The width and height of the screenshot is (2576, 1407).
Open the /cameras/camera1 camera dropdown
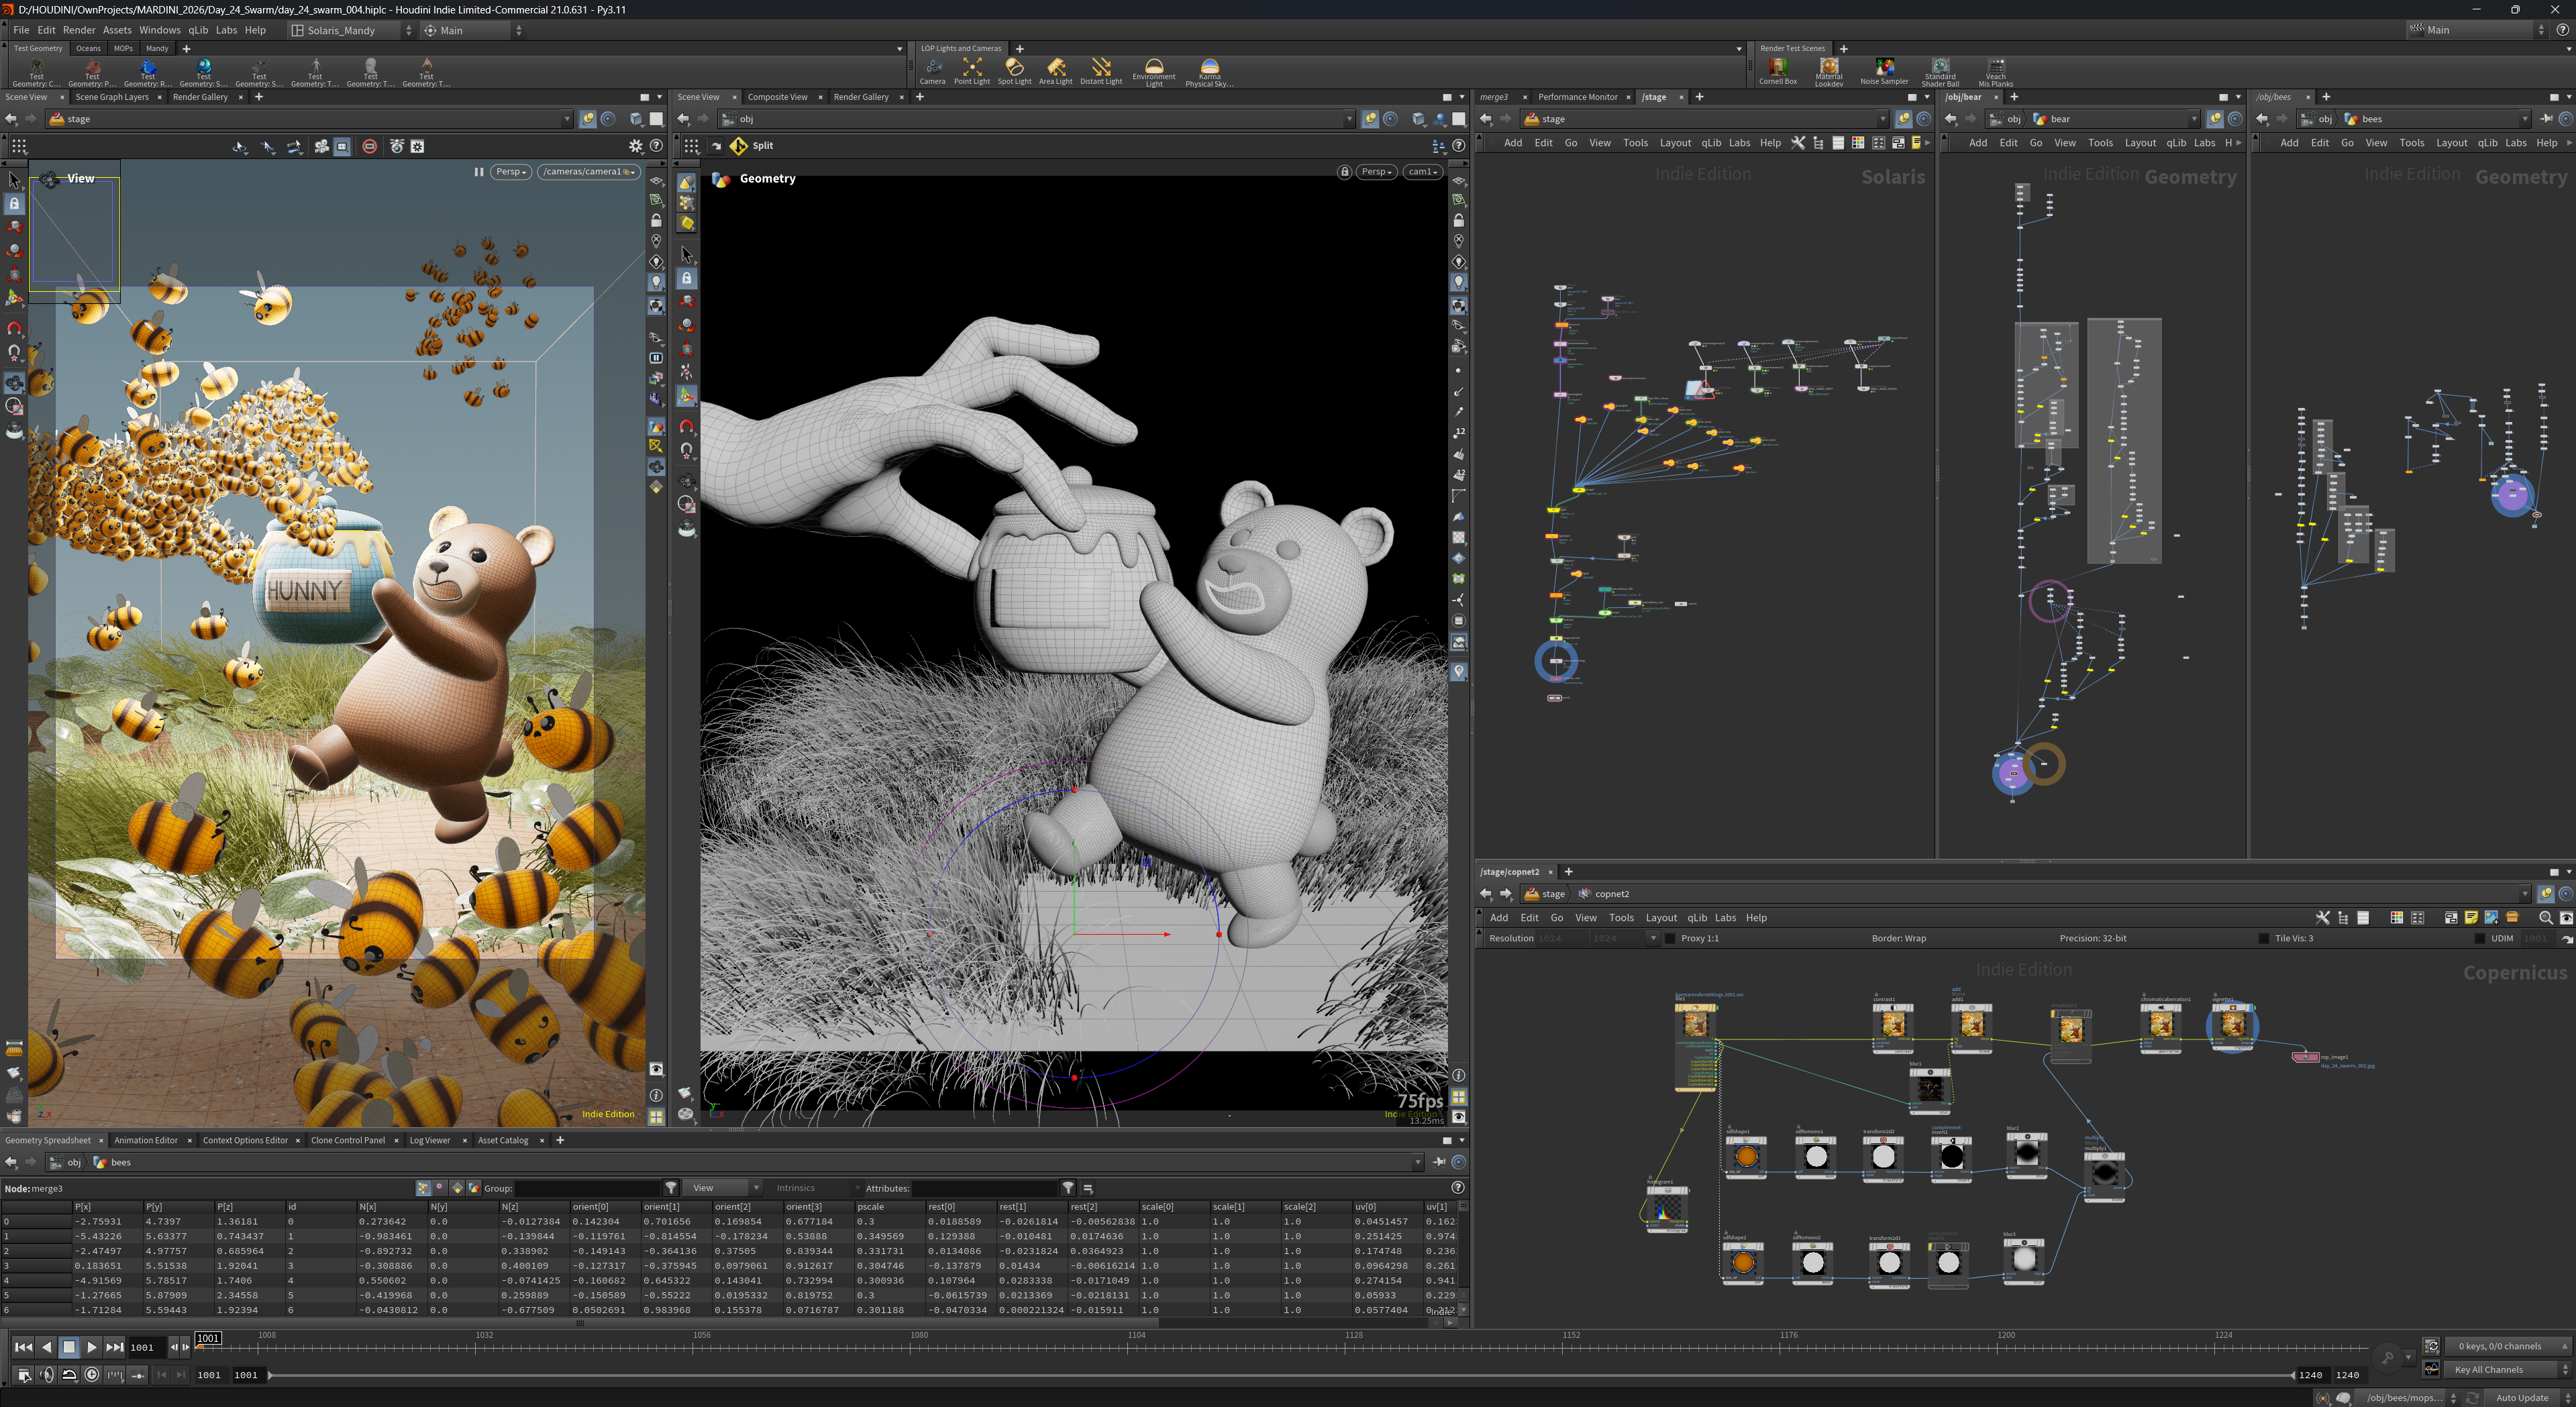tap(590, 172)
